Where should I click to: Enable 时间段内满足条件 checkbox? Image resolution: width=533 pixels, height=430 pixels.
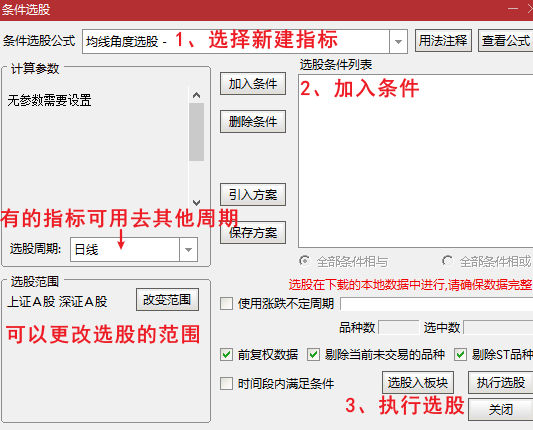(226, 384)
